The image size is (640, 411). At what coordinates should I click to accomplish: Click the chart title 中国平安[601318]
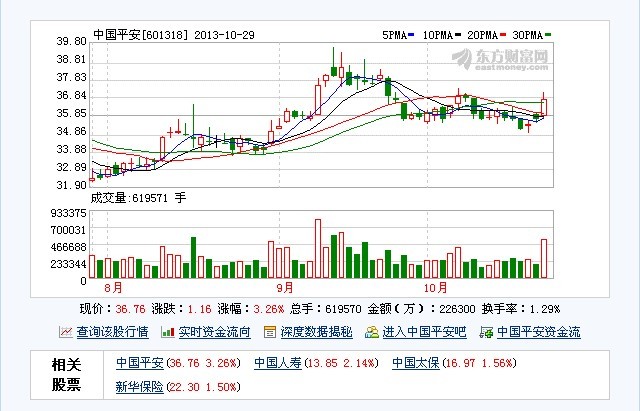[x=141, y=35]
